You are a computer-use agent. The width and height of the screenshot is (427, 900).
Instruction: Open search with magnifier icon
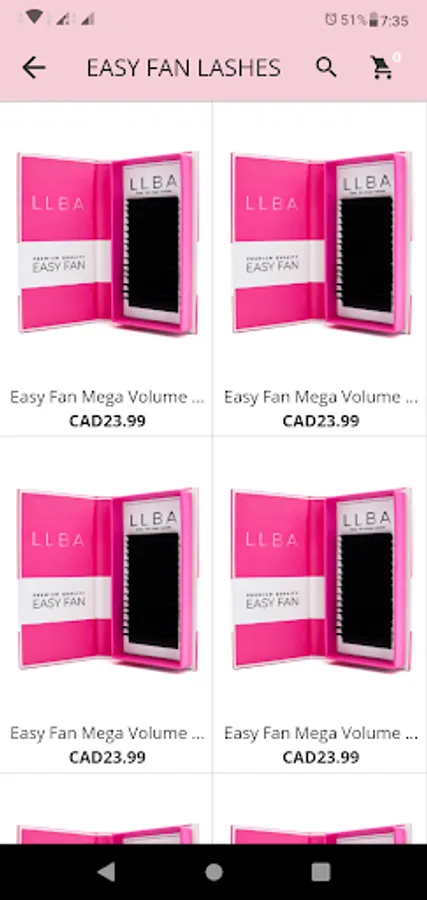pyautogui.click(x=326, y=68)
